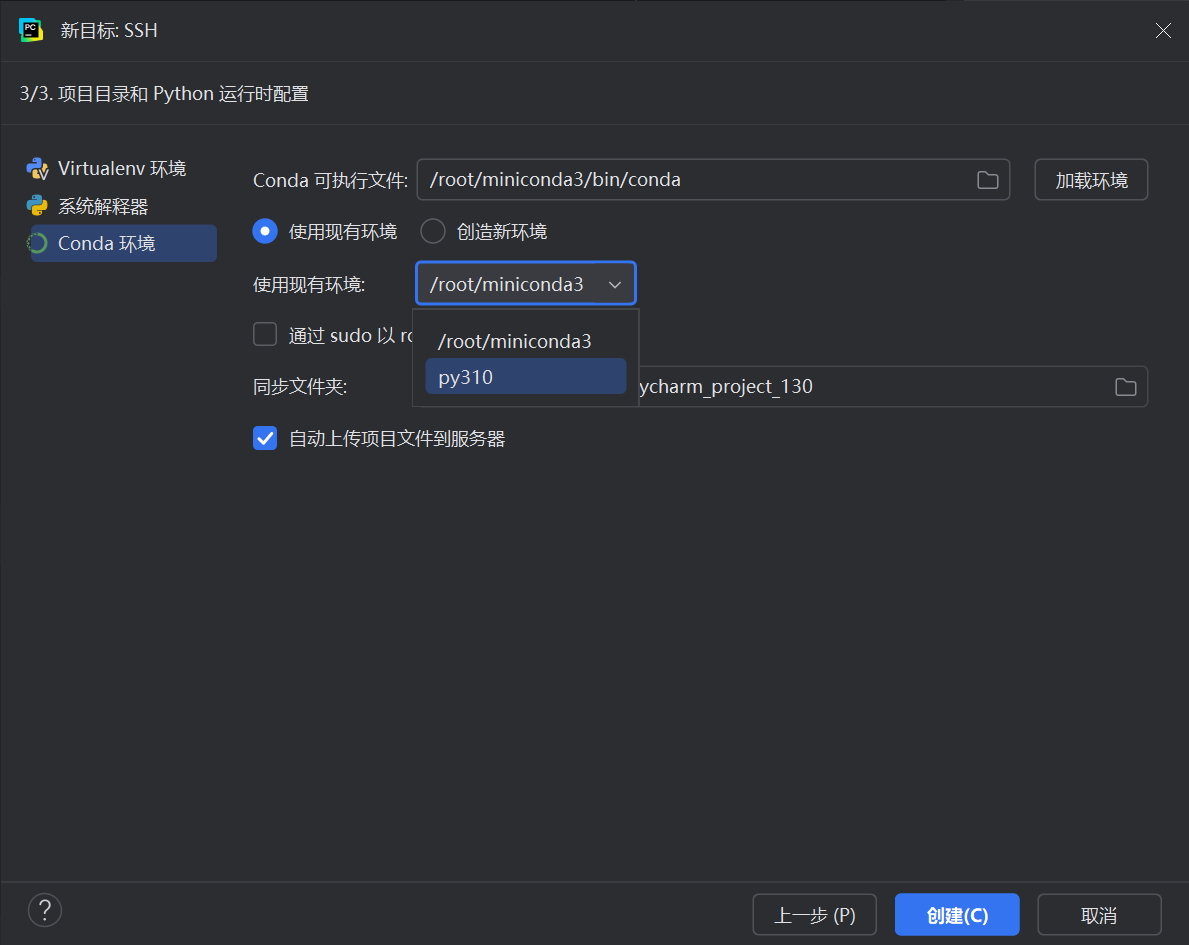Close the 新目标: SSH dialog
The height and width of the screenshot is (945, 1189).
(1163, 30)
